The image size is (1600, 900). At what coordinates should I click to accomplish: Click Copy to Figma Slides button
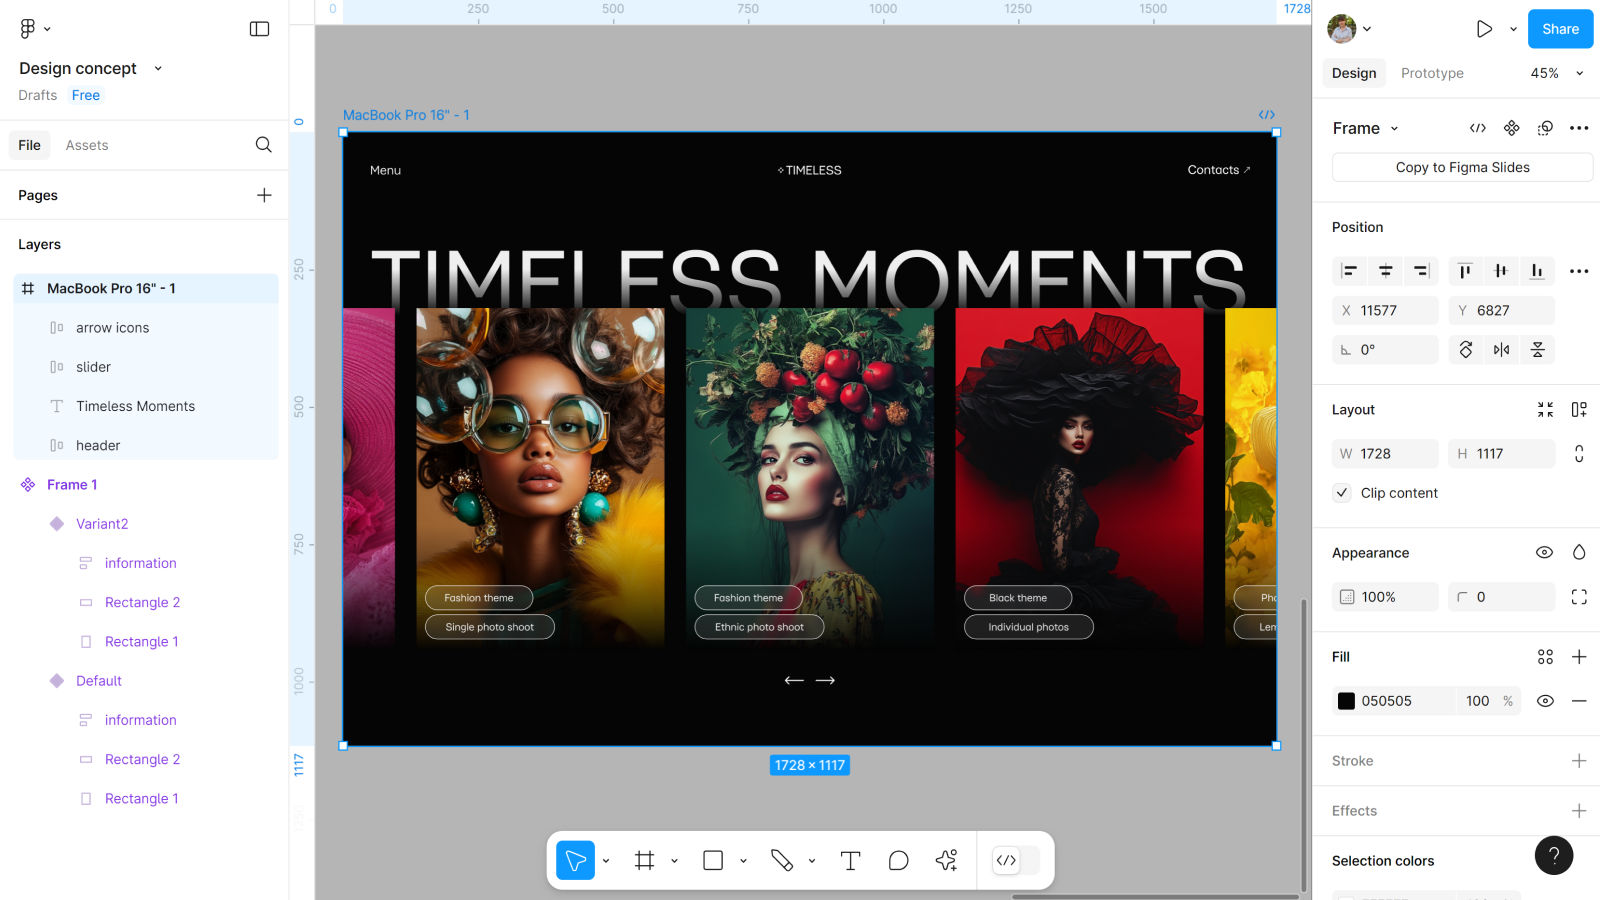click(1461, 167)
